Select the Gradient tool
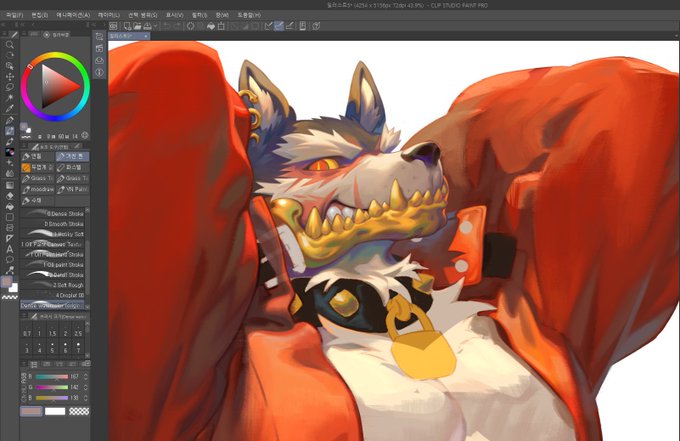Viewport: 680px width, 441px height. (x=10, y=186)
